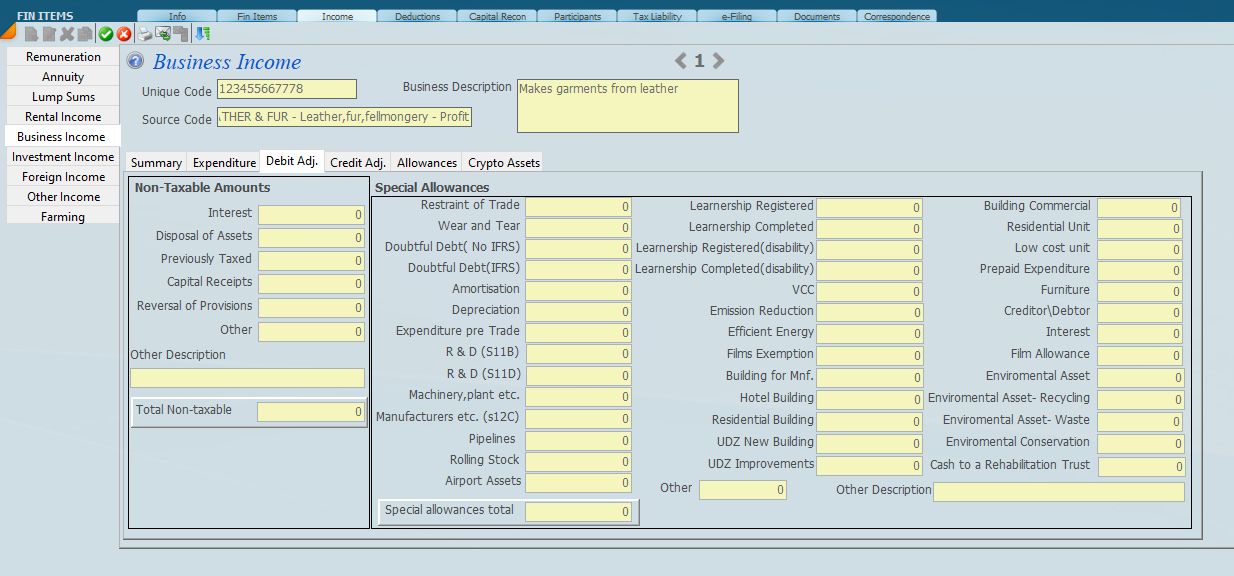Viewport: 1234px width, 576px height.
Task: Click the delete X toolbar icon
Action: tap(67, 34)
